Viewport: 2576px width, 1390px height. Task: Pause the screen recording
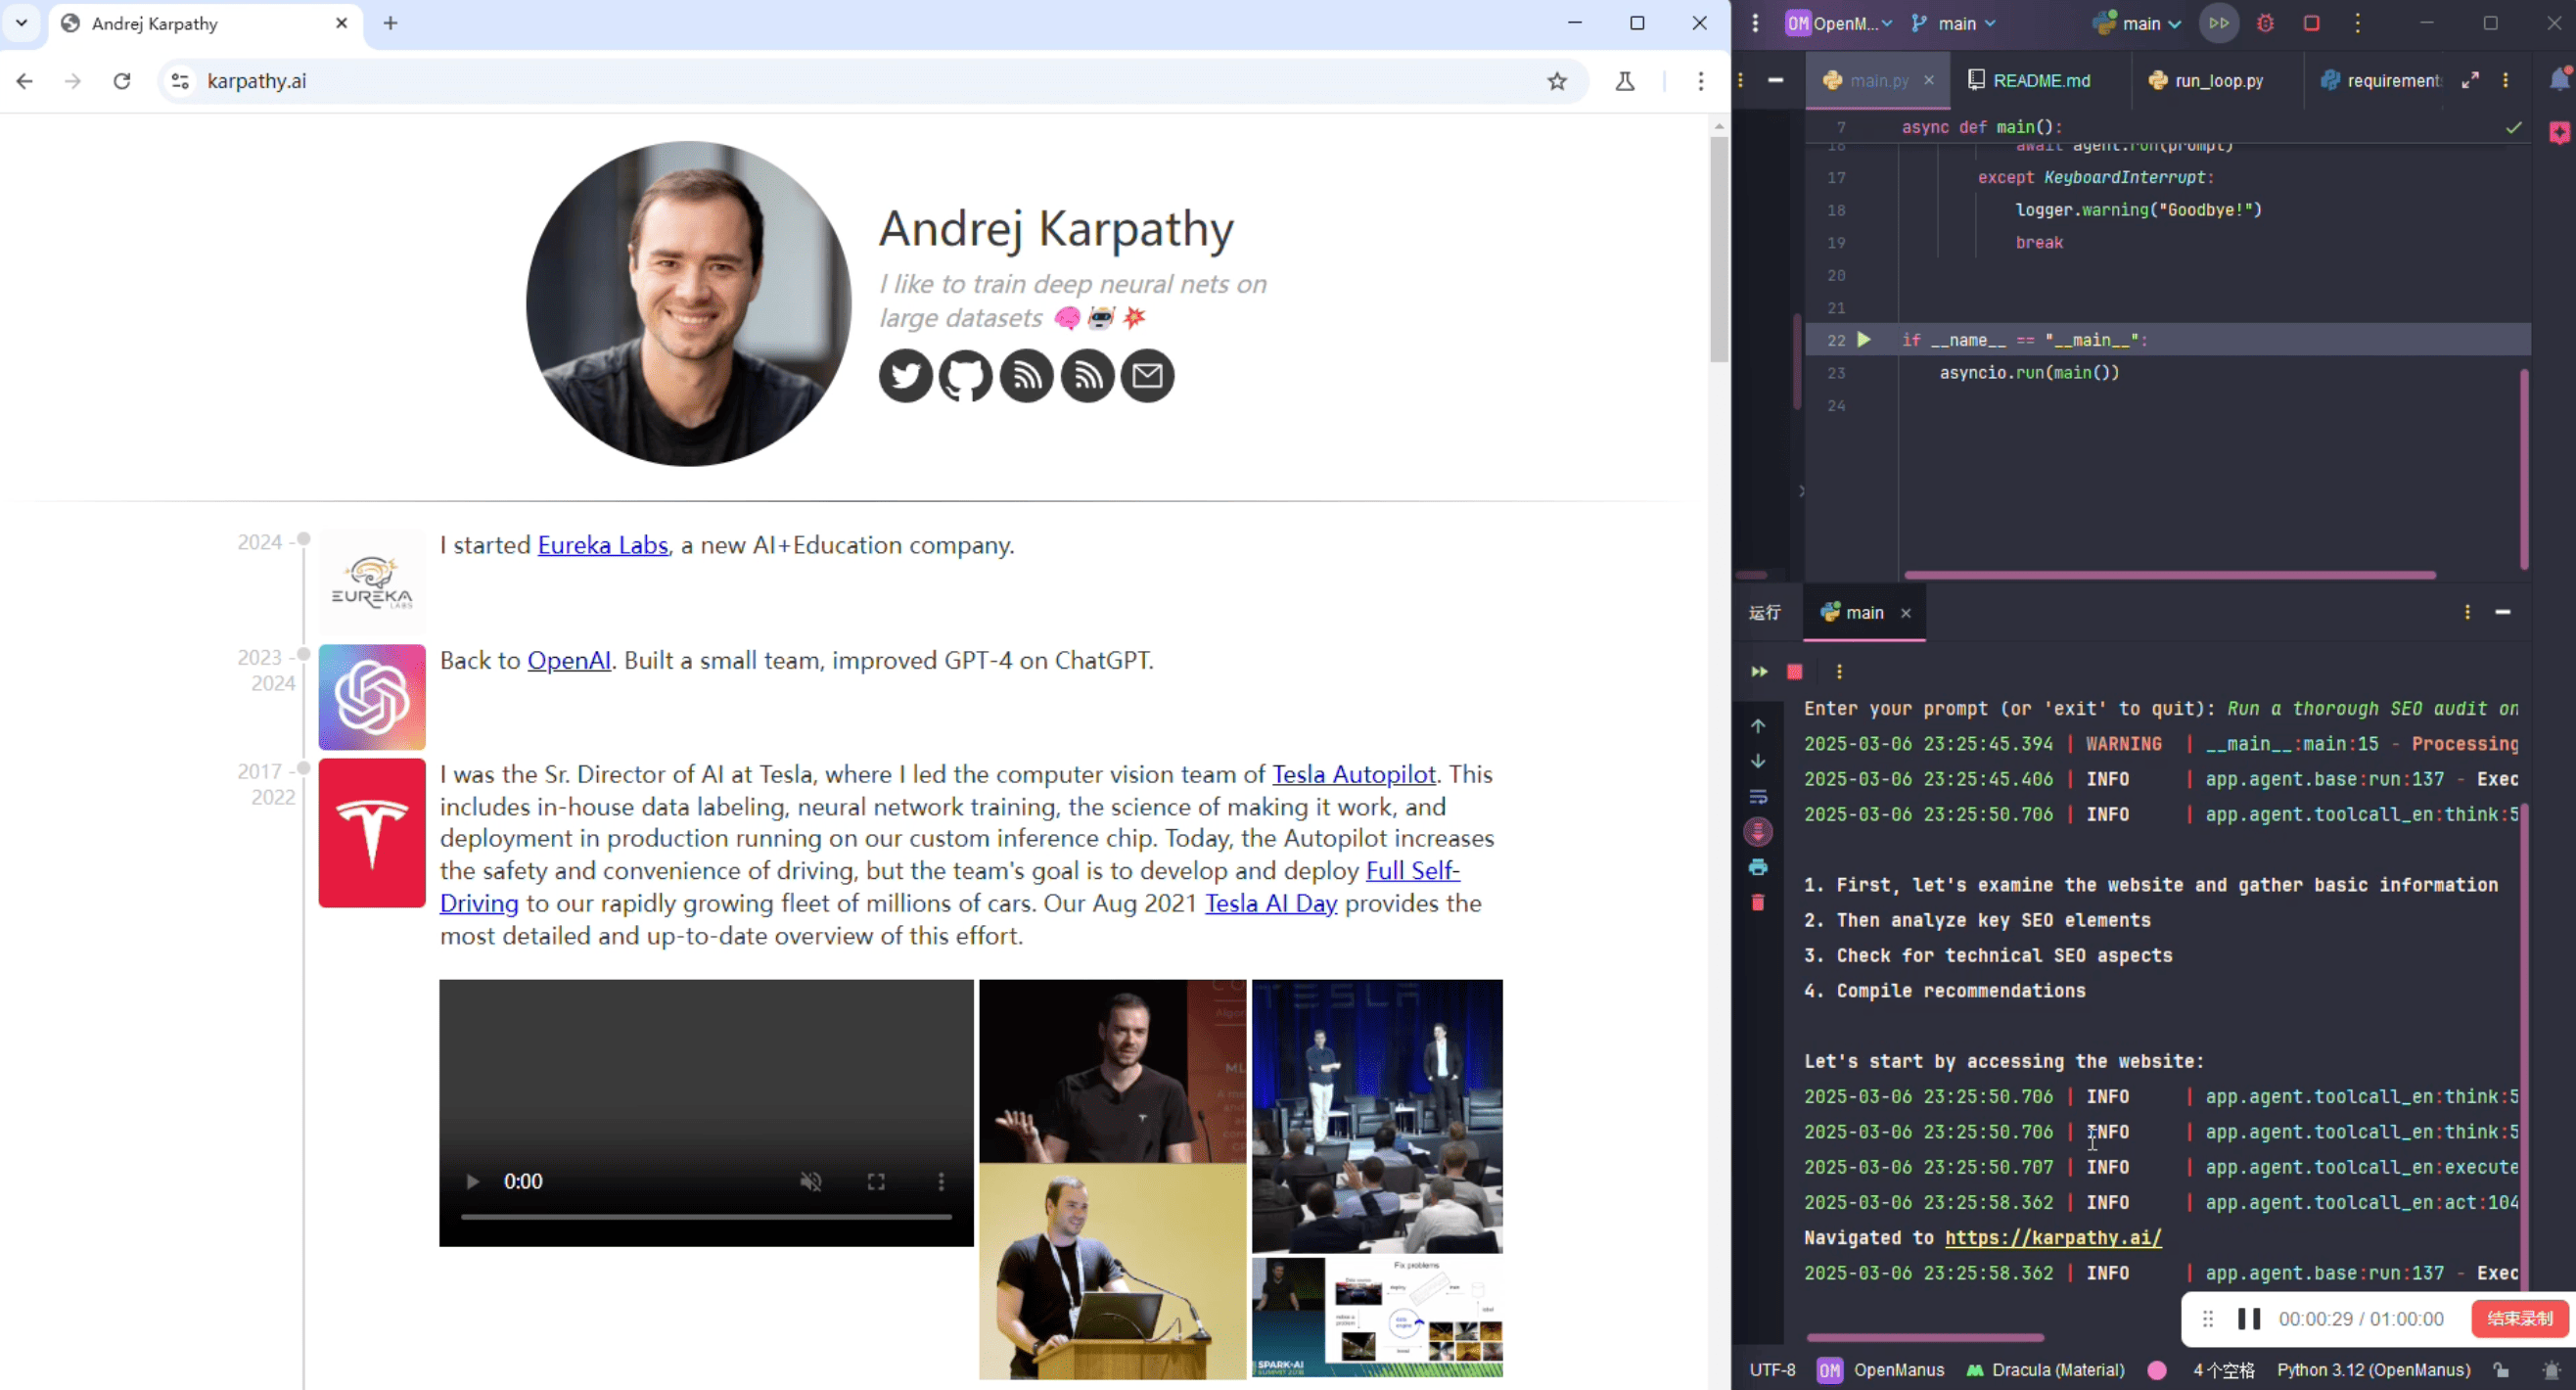tap(2249, 1319)
